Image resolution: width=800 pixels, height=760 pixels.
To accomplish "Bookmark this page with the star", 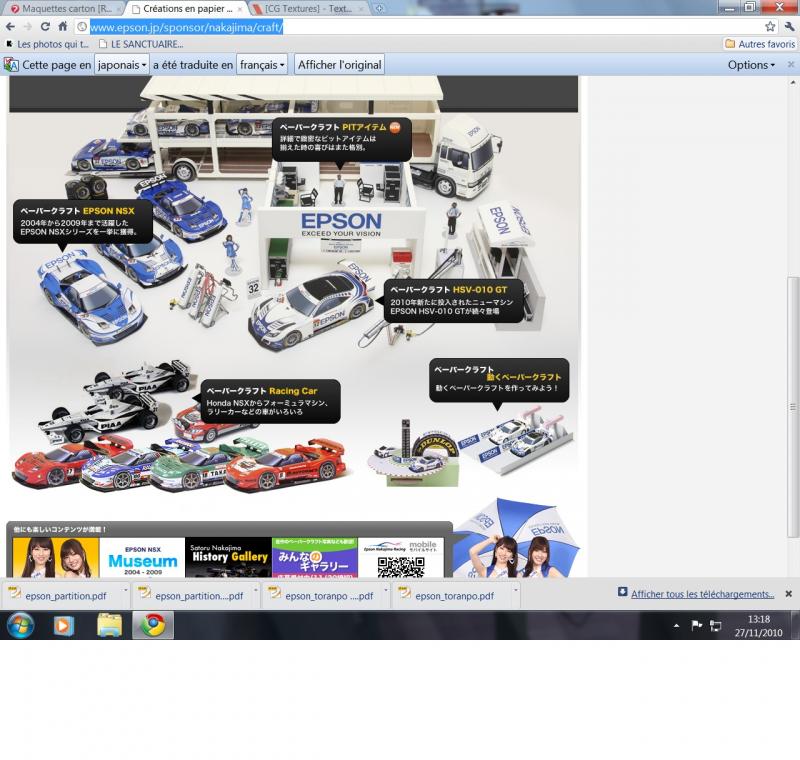I will pyautogui.click(x=770, y=27).
